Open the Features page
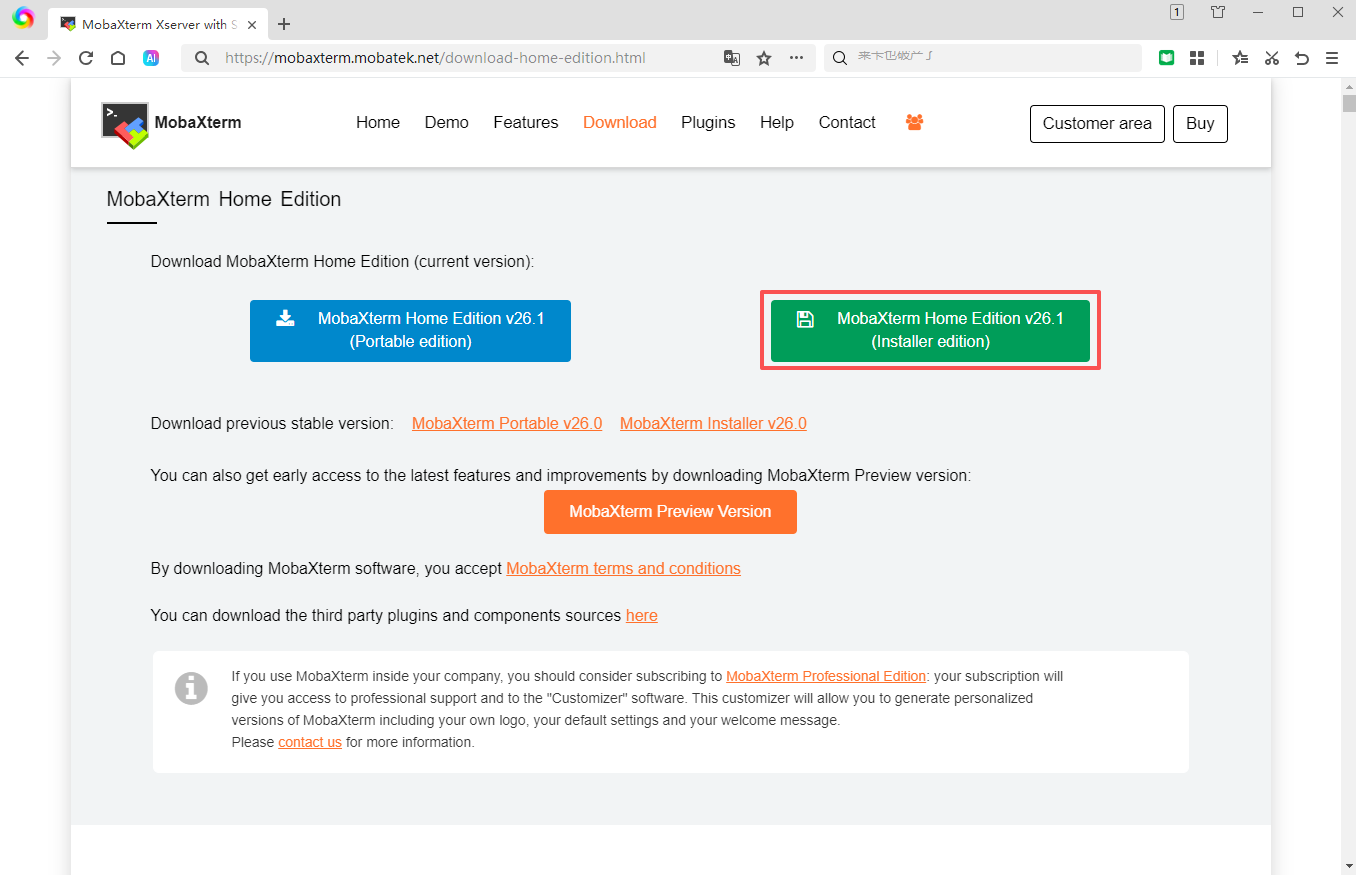This screenshot has width=1356, height=875. coord(526,122)
